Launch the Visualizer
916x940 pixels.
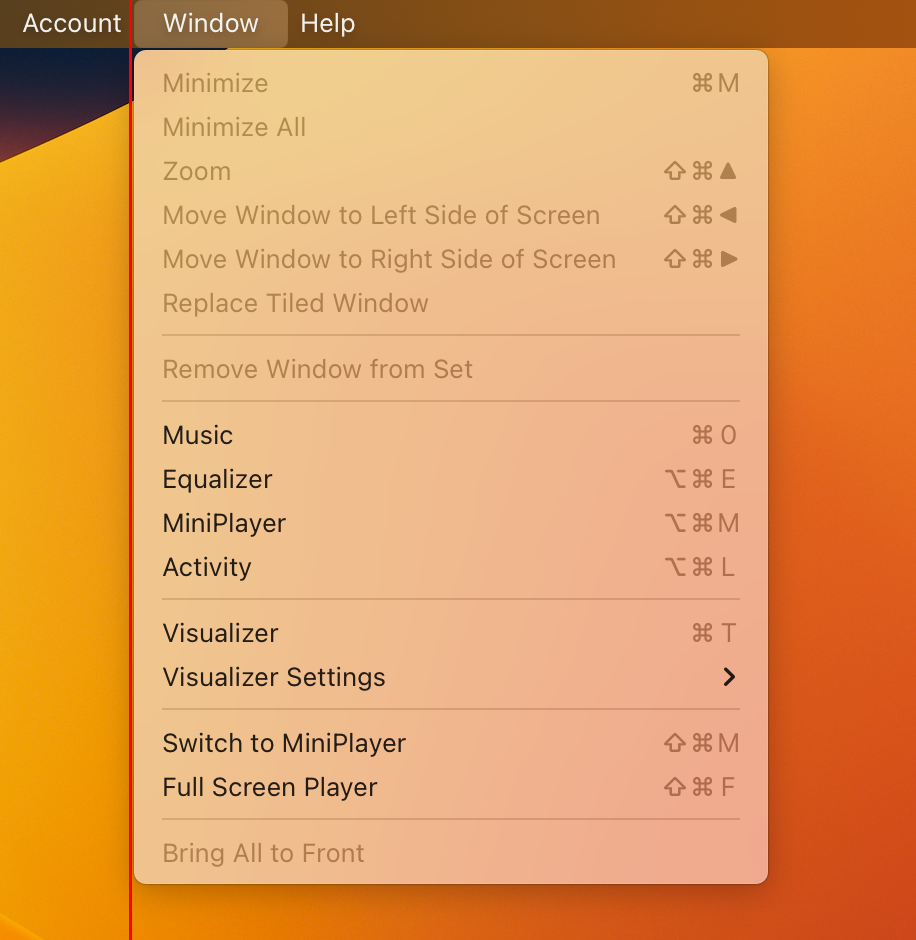(x=451, y=633)
